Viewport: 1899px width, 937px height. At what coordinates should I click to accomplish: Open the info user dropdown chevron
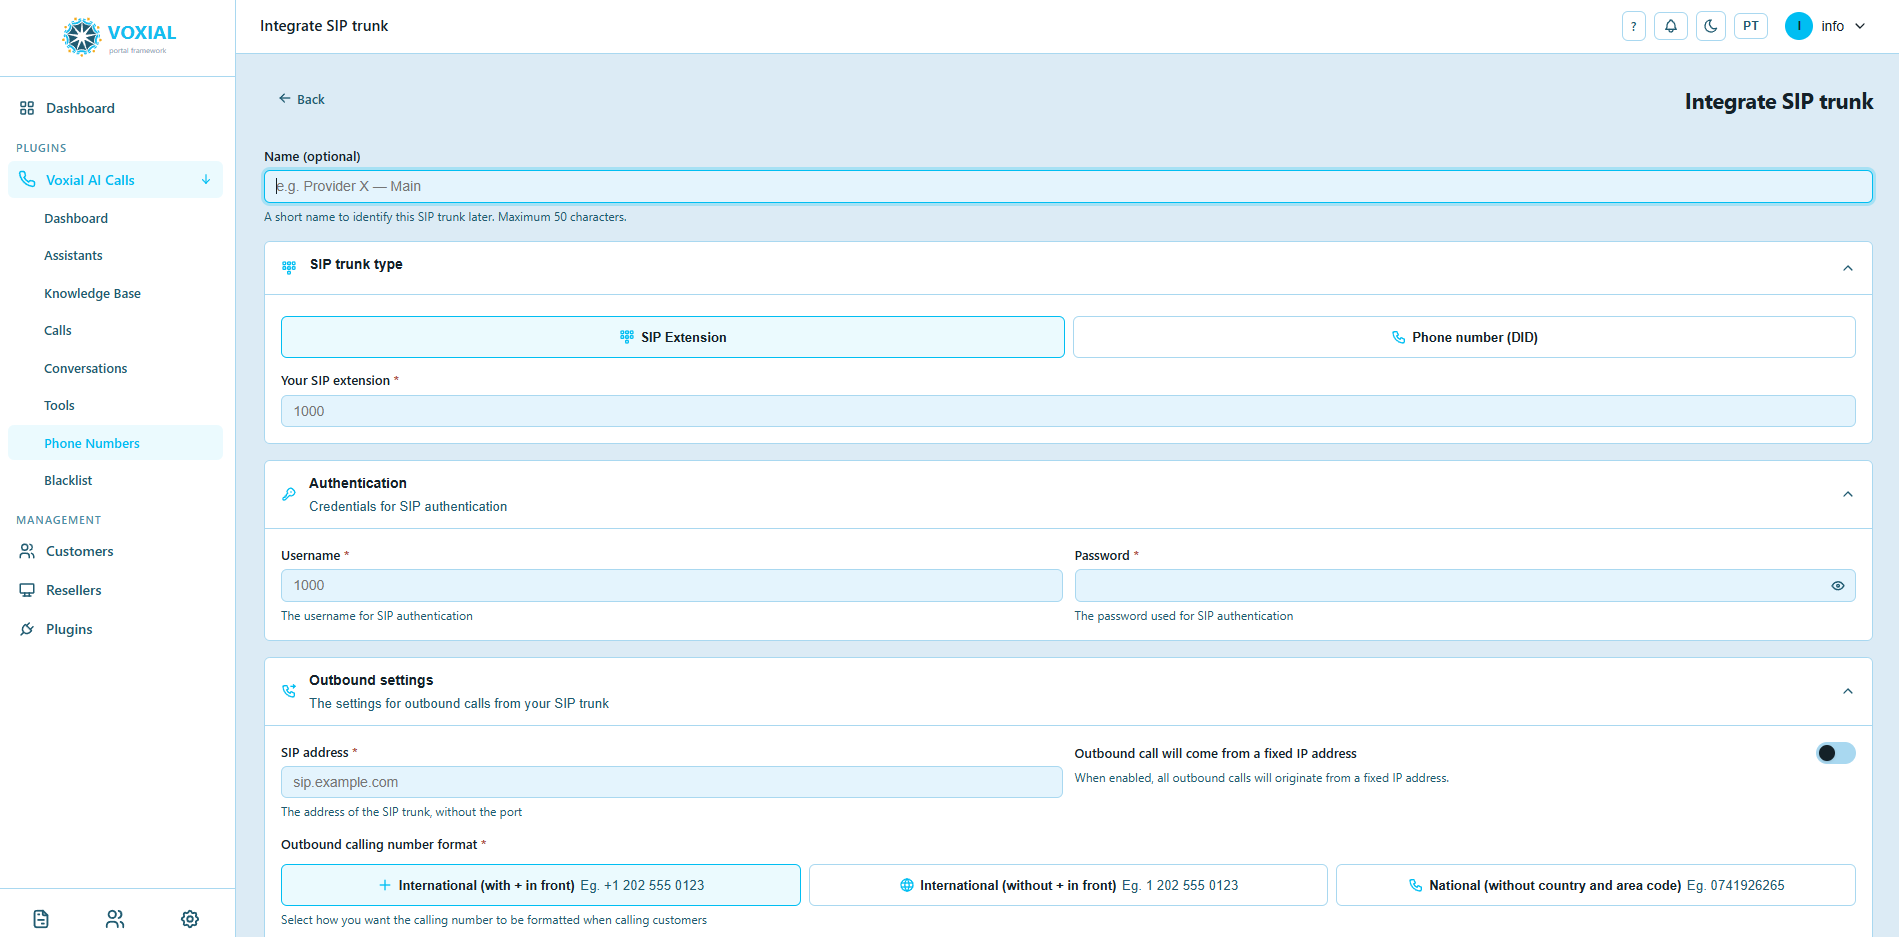pyautogui.click(x=1860, y=26)
